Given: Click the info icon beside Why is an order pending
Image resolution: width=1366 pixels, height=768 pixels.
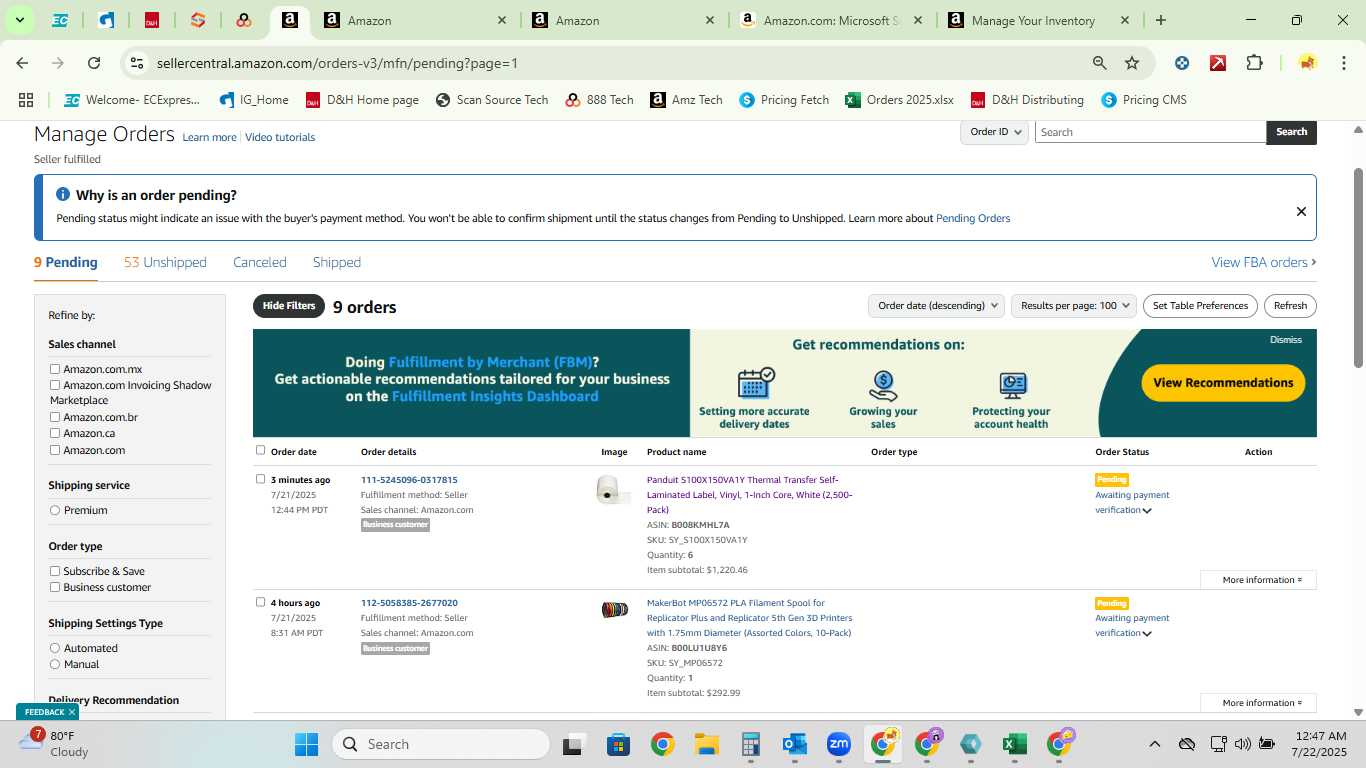Looking at the screenshot, I should coord(63,195).
